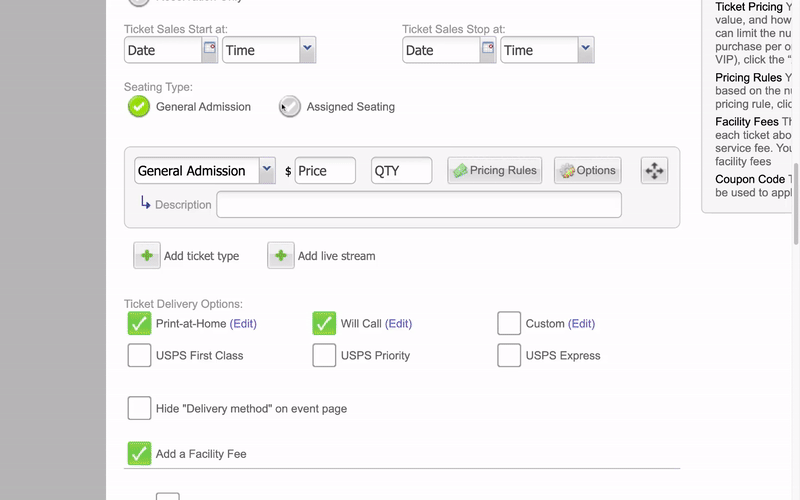This screenshot has width=800, height=500.
Task: Uncheck the Will Call delivery option
Action: pos(324,323)
